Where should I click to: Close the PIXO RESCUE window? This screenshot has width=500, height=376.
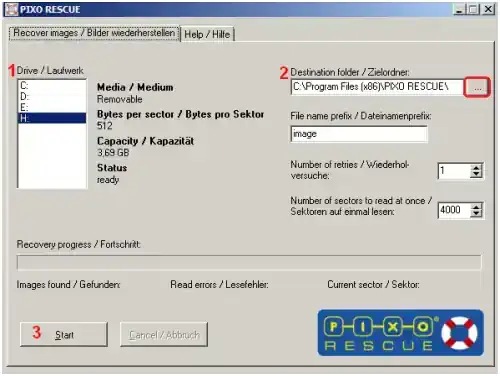point(488,9)
